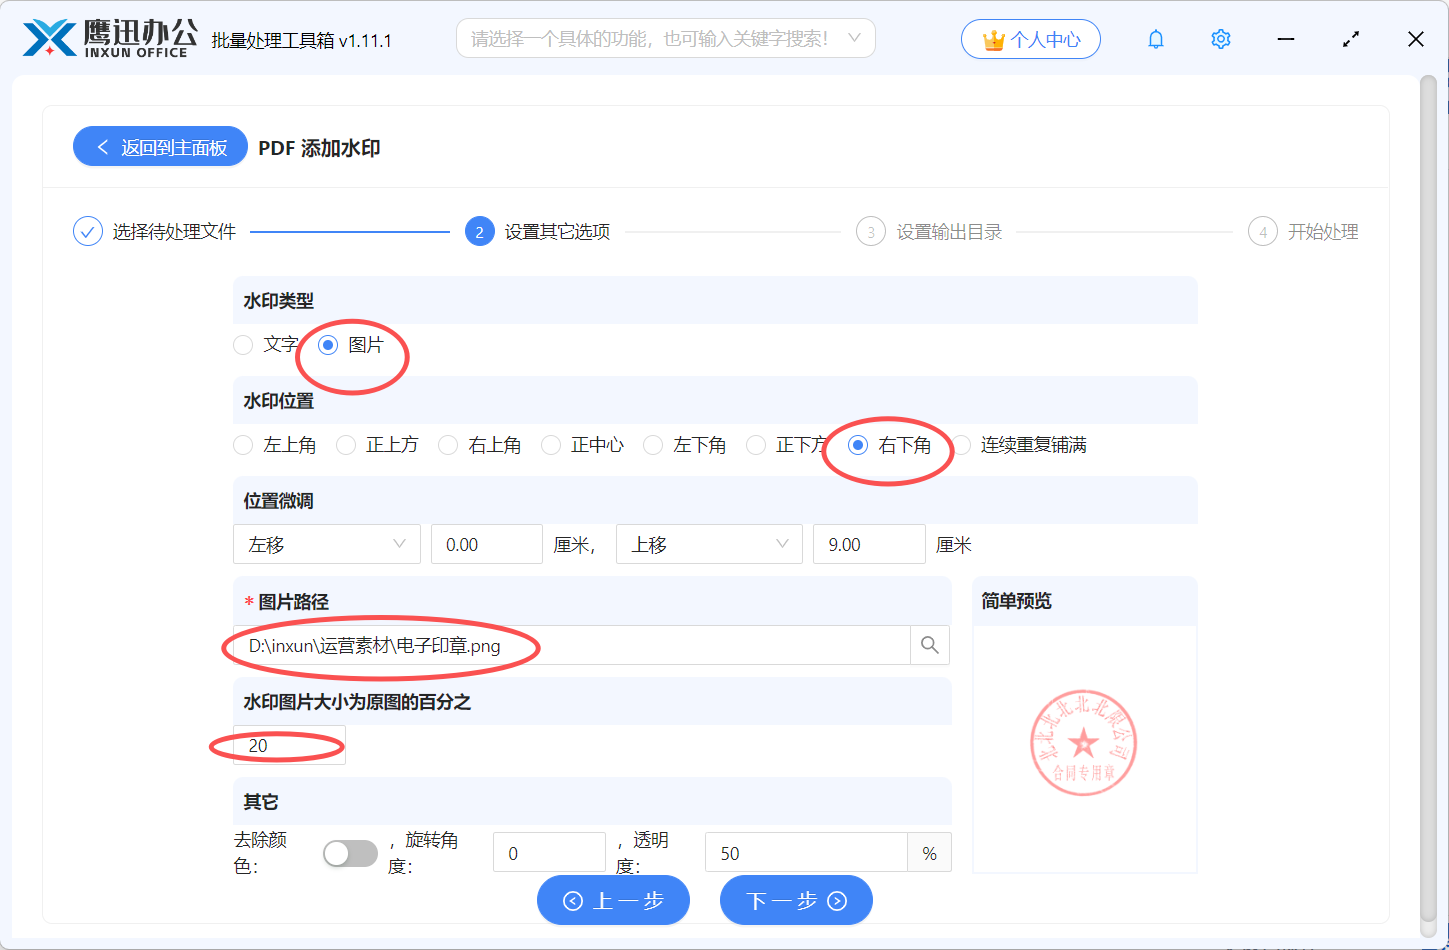Open the function search combo box
Viewport: 1449px width, 950px height.
tap(665, 37)
